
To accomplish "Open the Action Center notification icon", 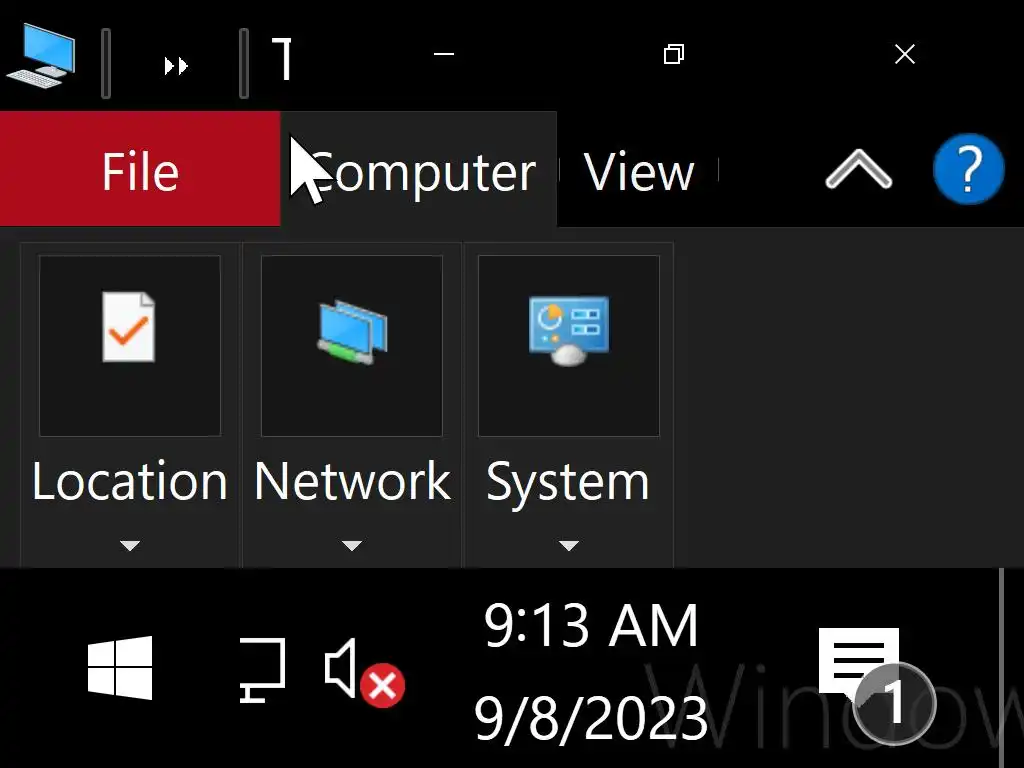I will (x=876, y=686).
